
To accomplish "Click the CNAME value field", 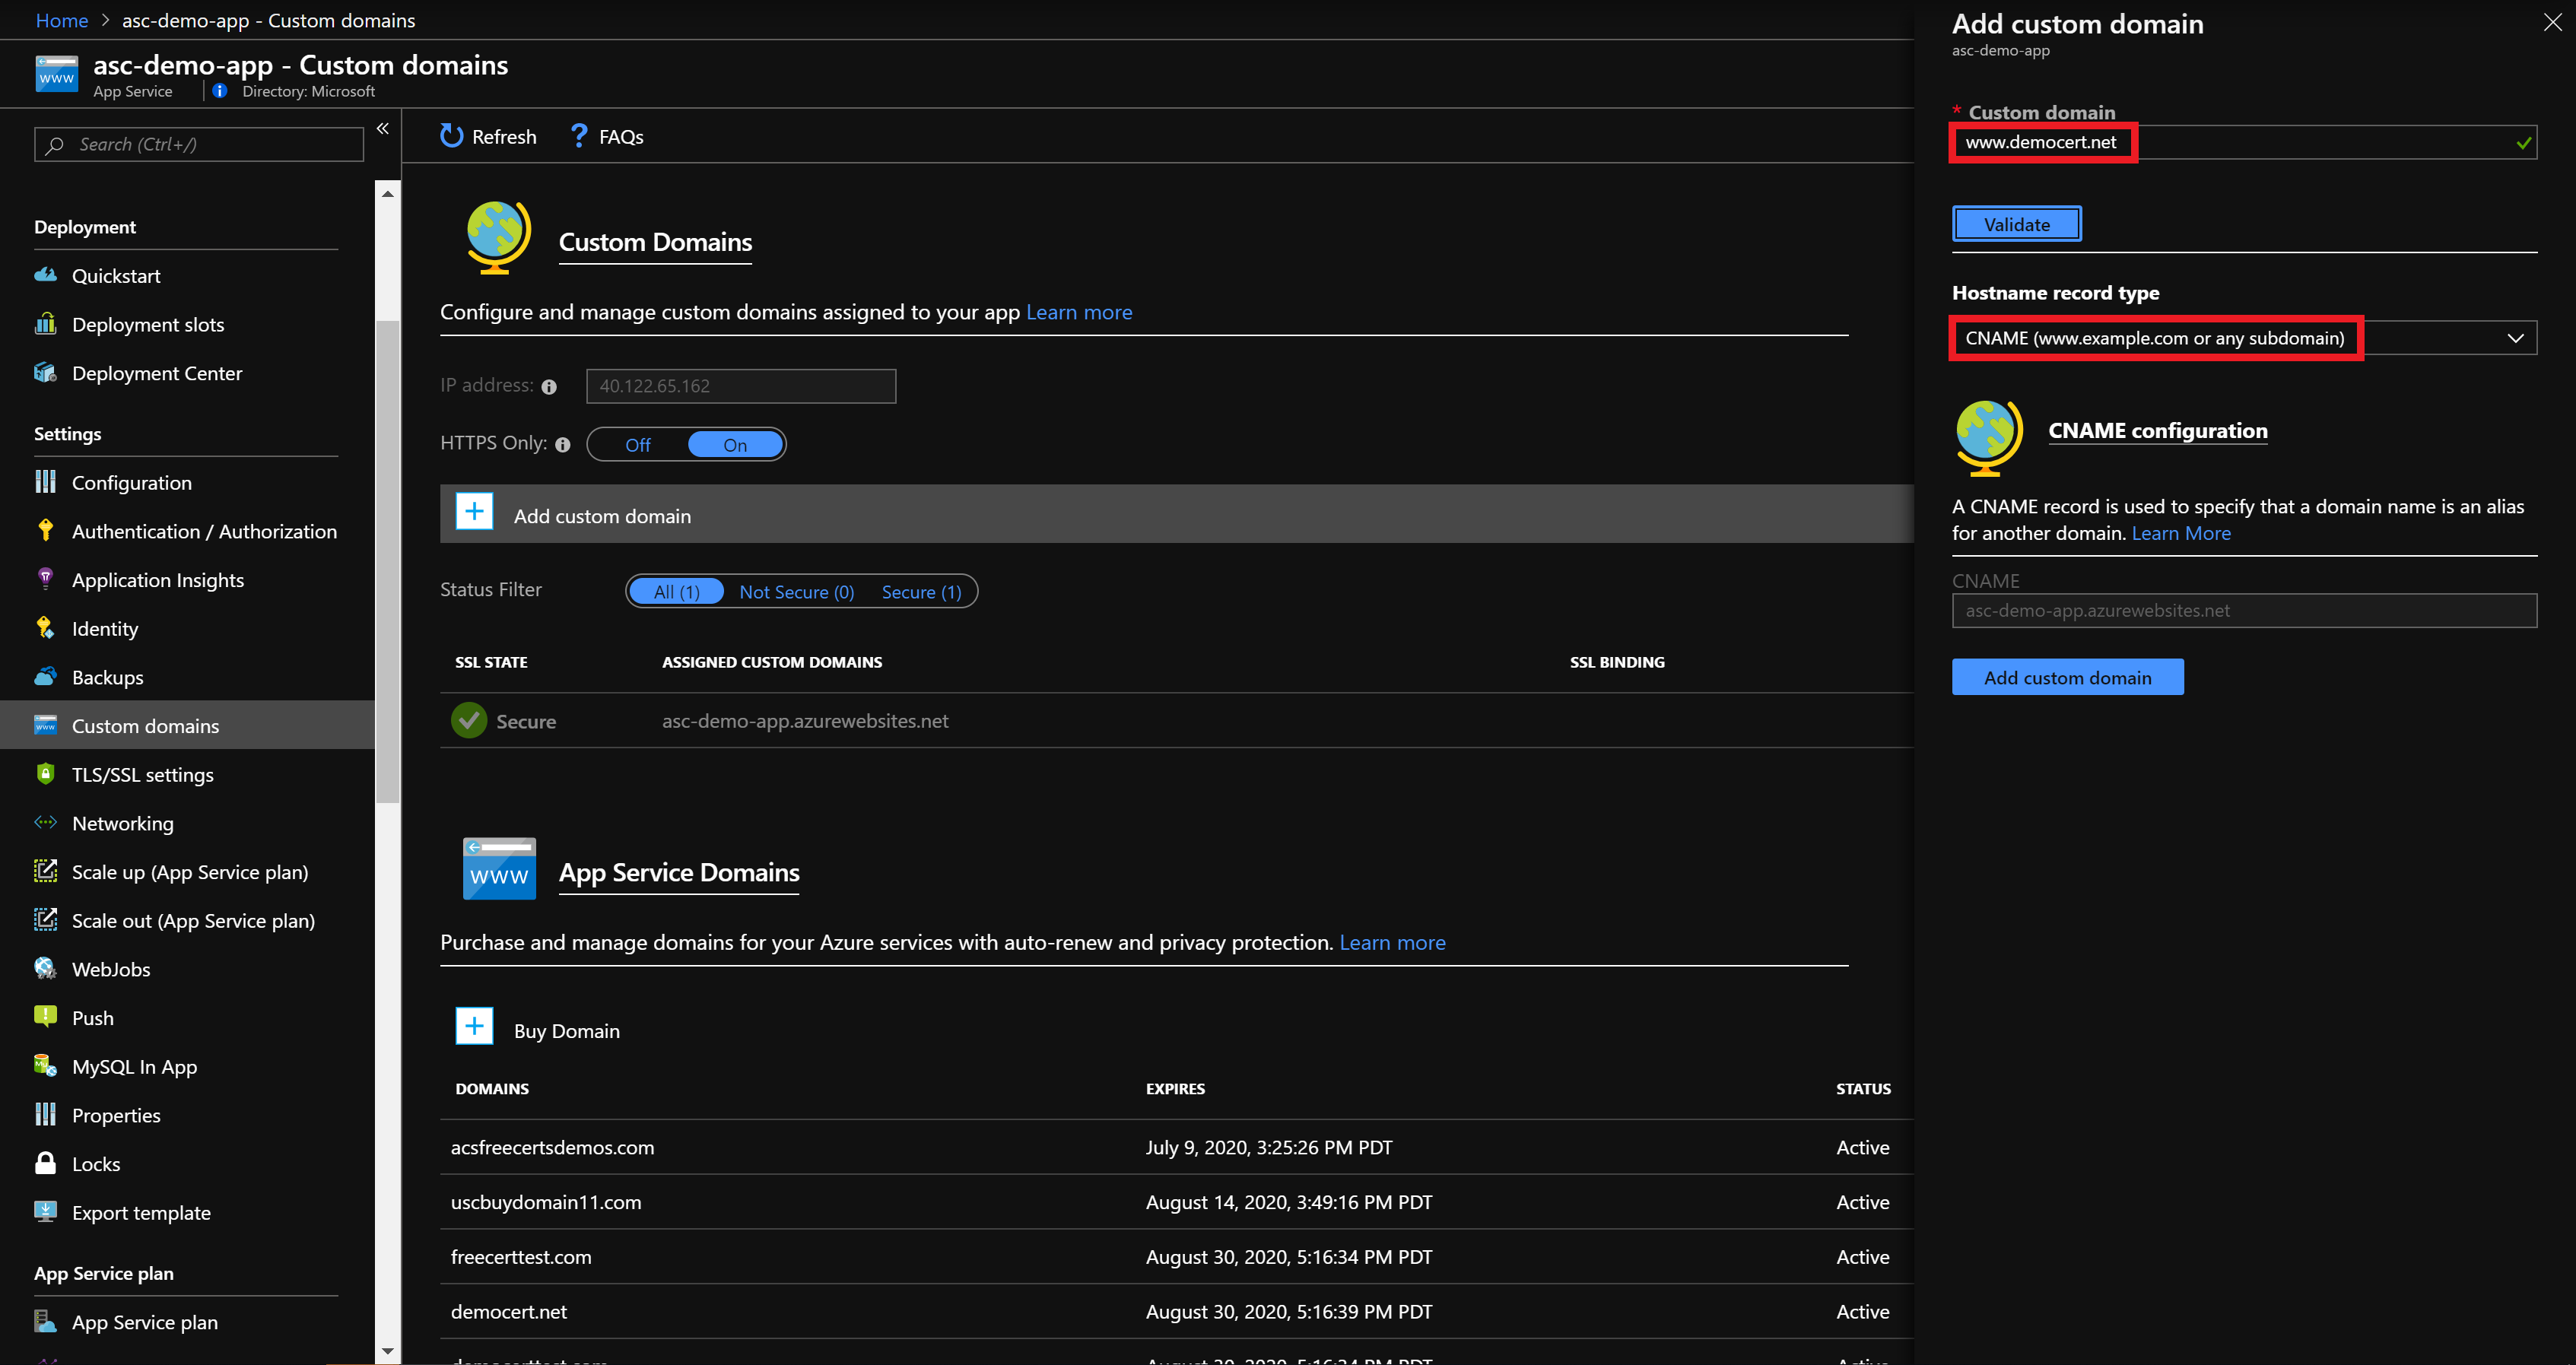I will point(2244,610).
